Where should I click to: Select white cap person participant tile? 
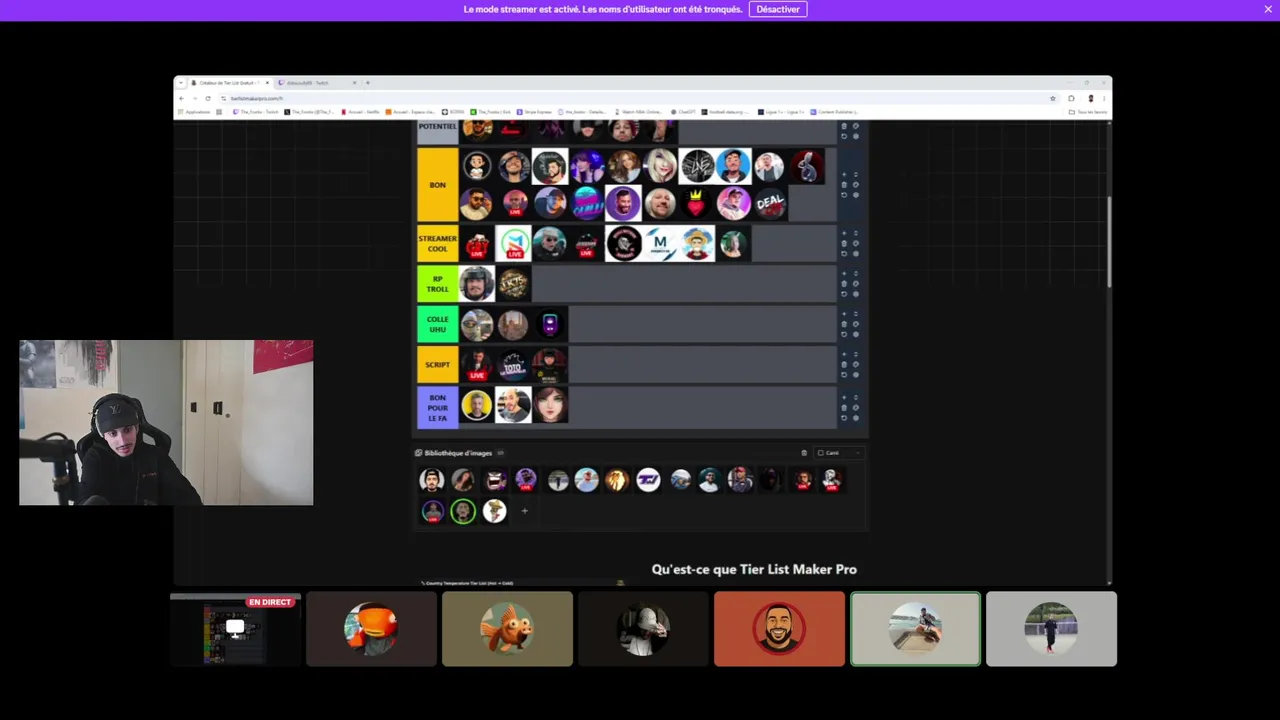tap(643, 629)
